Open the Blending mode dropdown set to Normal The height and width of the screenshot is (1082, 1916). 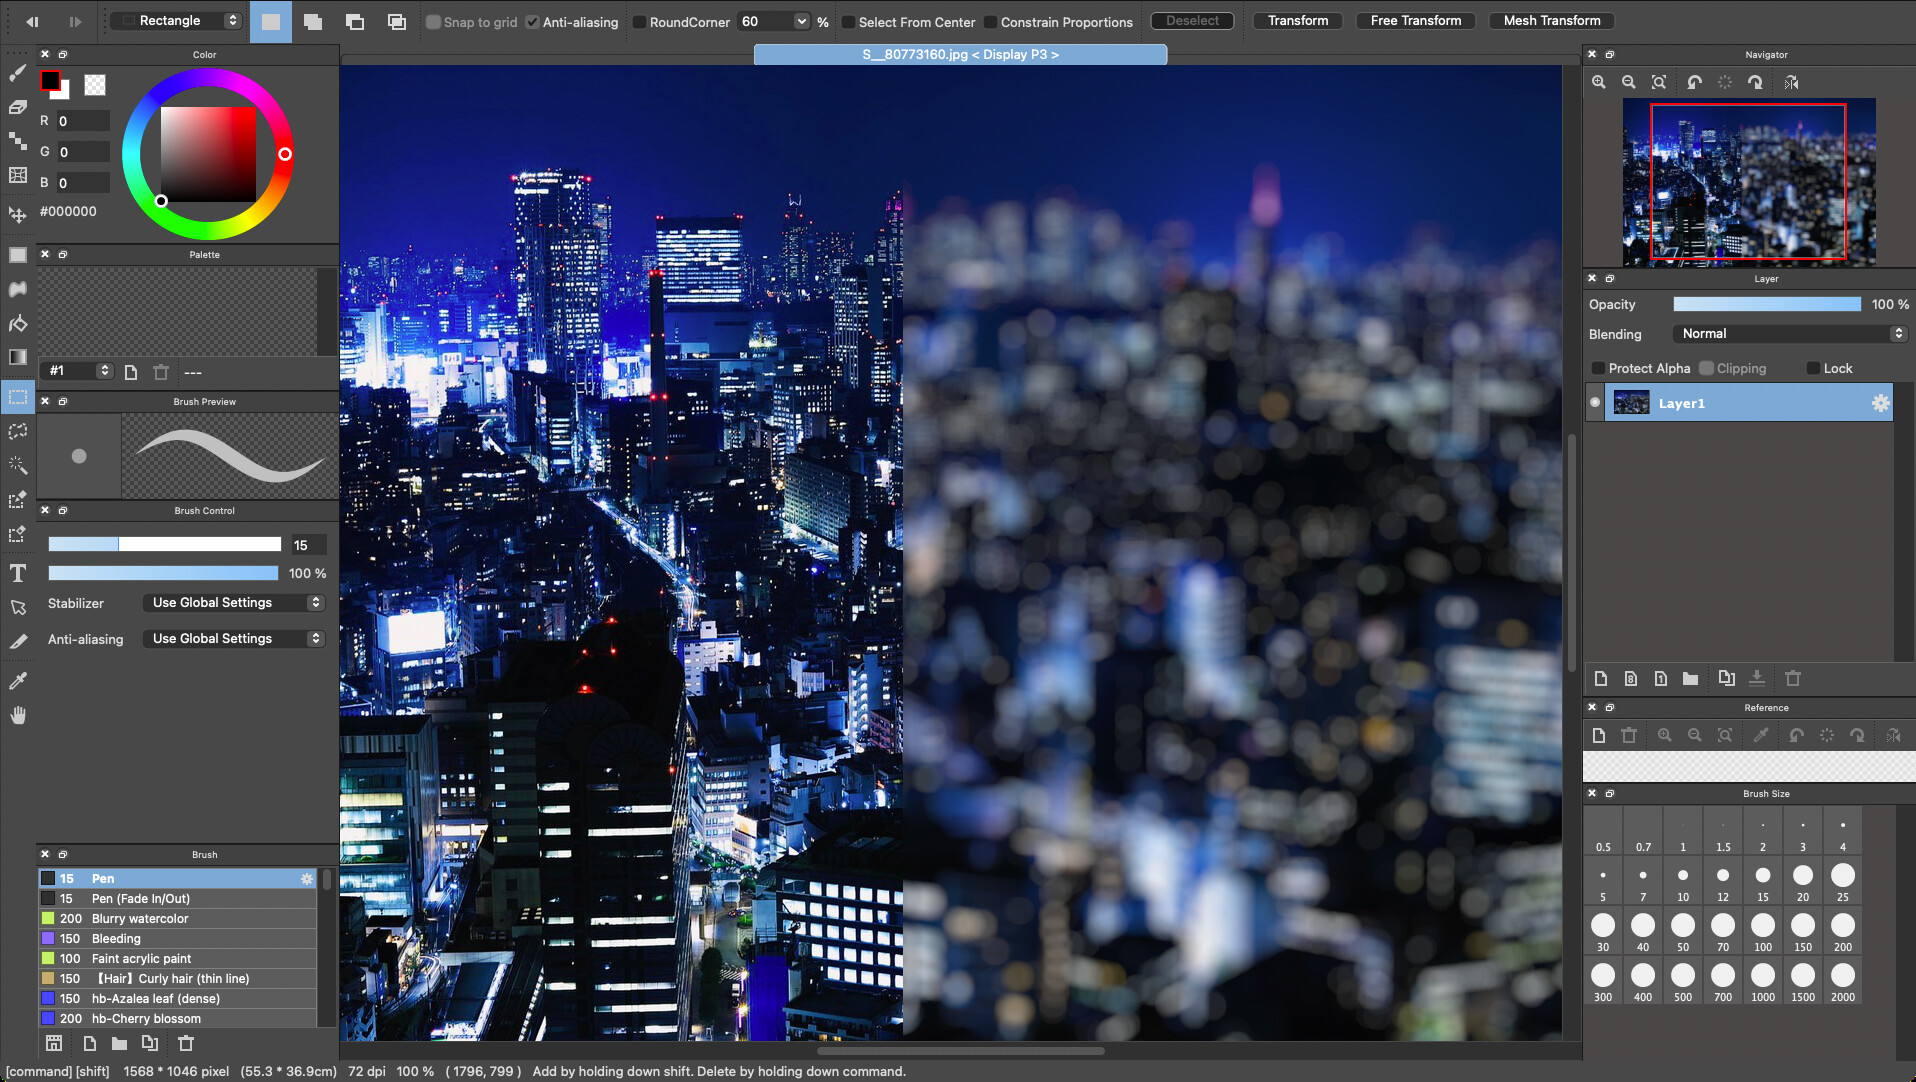pyautogui.click(x=1789, y=333)
